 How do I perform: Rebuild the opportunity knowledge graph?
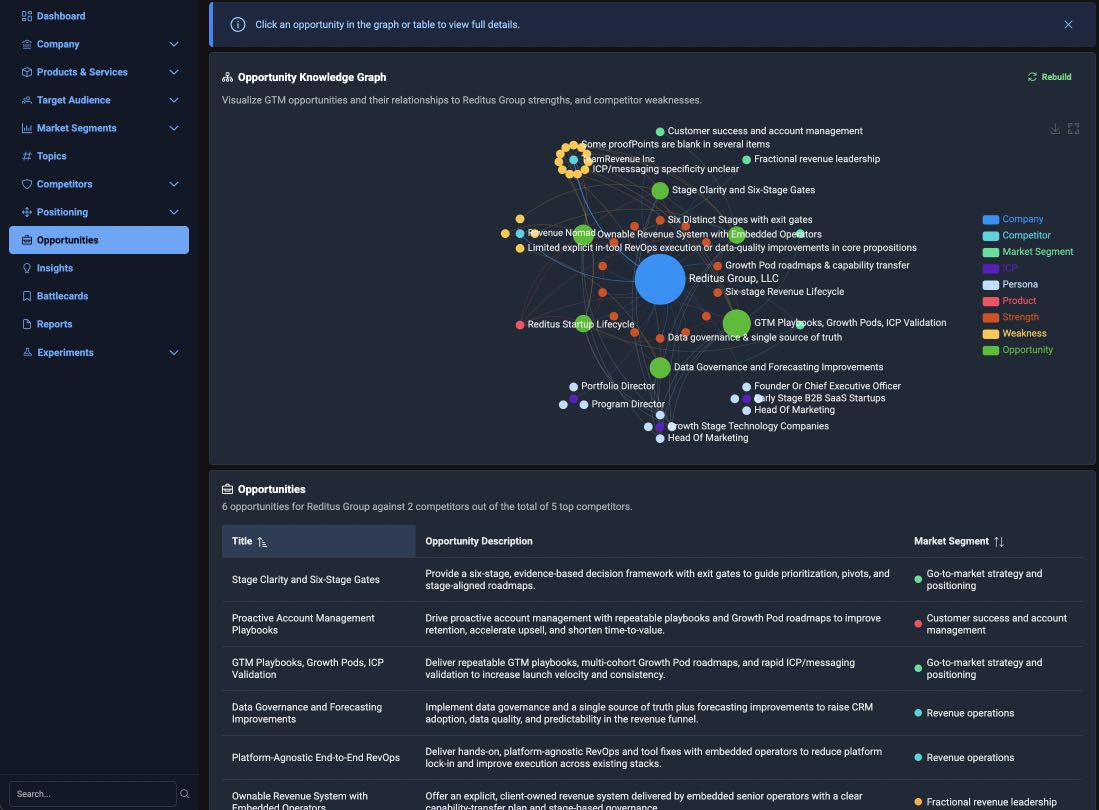[1049, 77]
